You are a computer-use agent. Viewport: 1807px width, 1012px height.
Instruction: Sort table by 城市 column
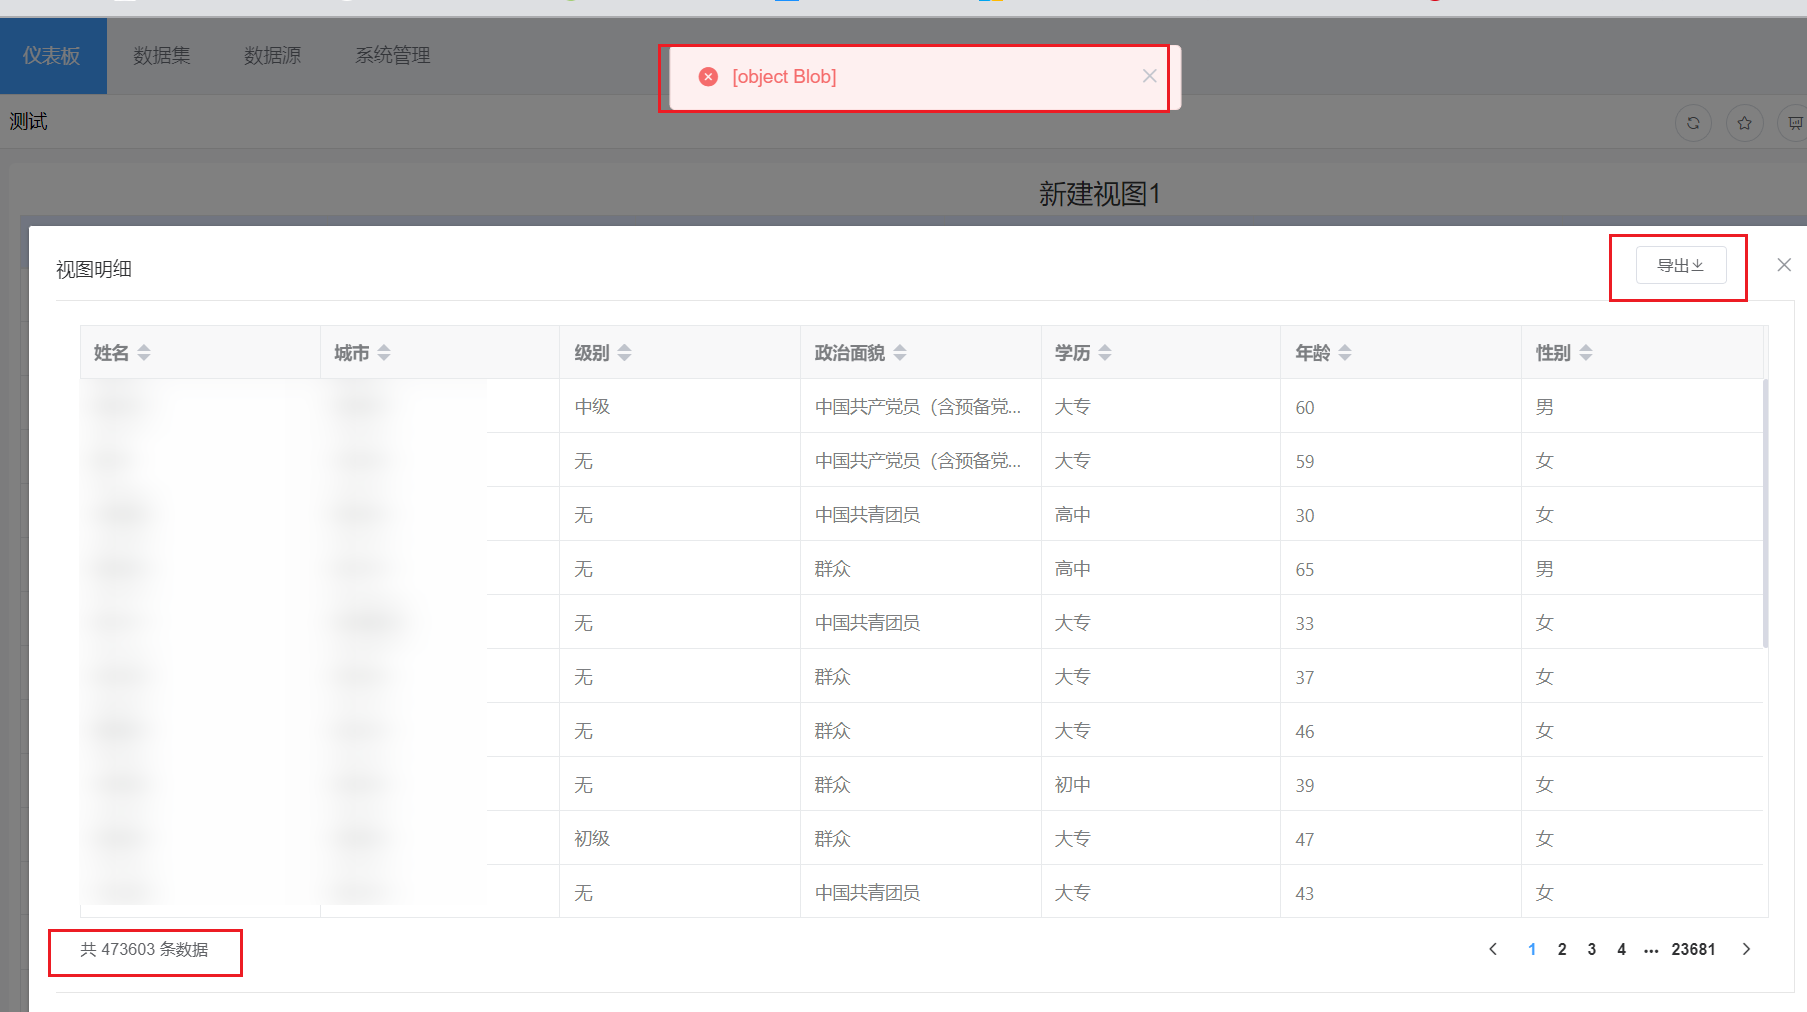pyautogui.click(x=384, y=352)
